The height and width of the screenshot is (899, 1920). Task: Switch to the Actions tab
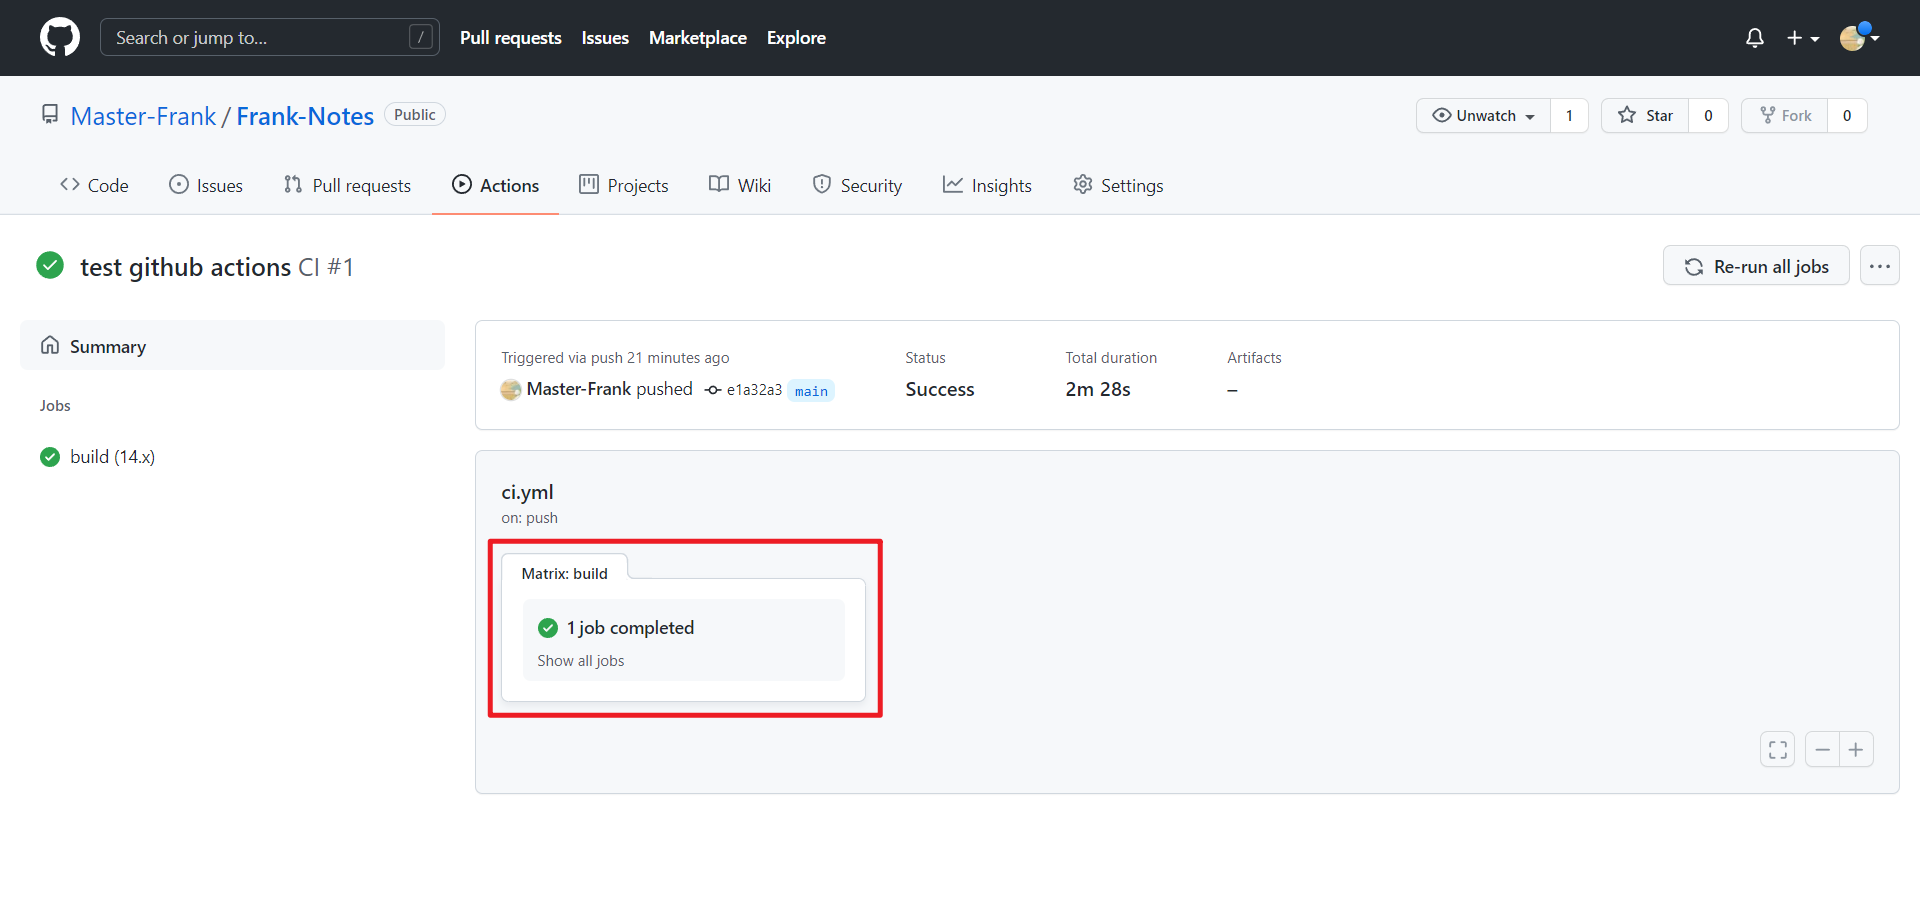495,185
